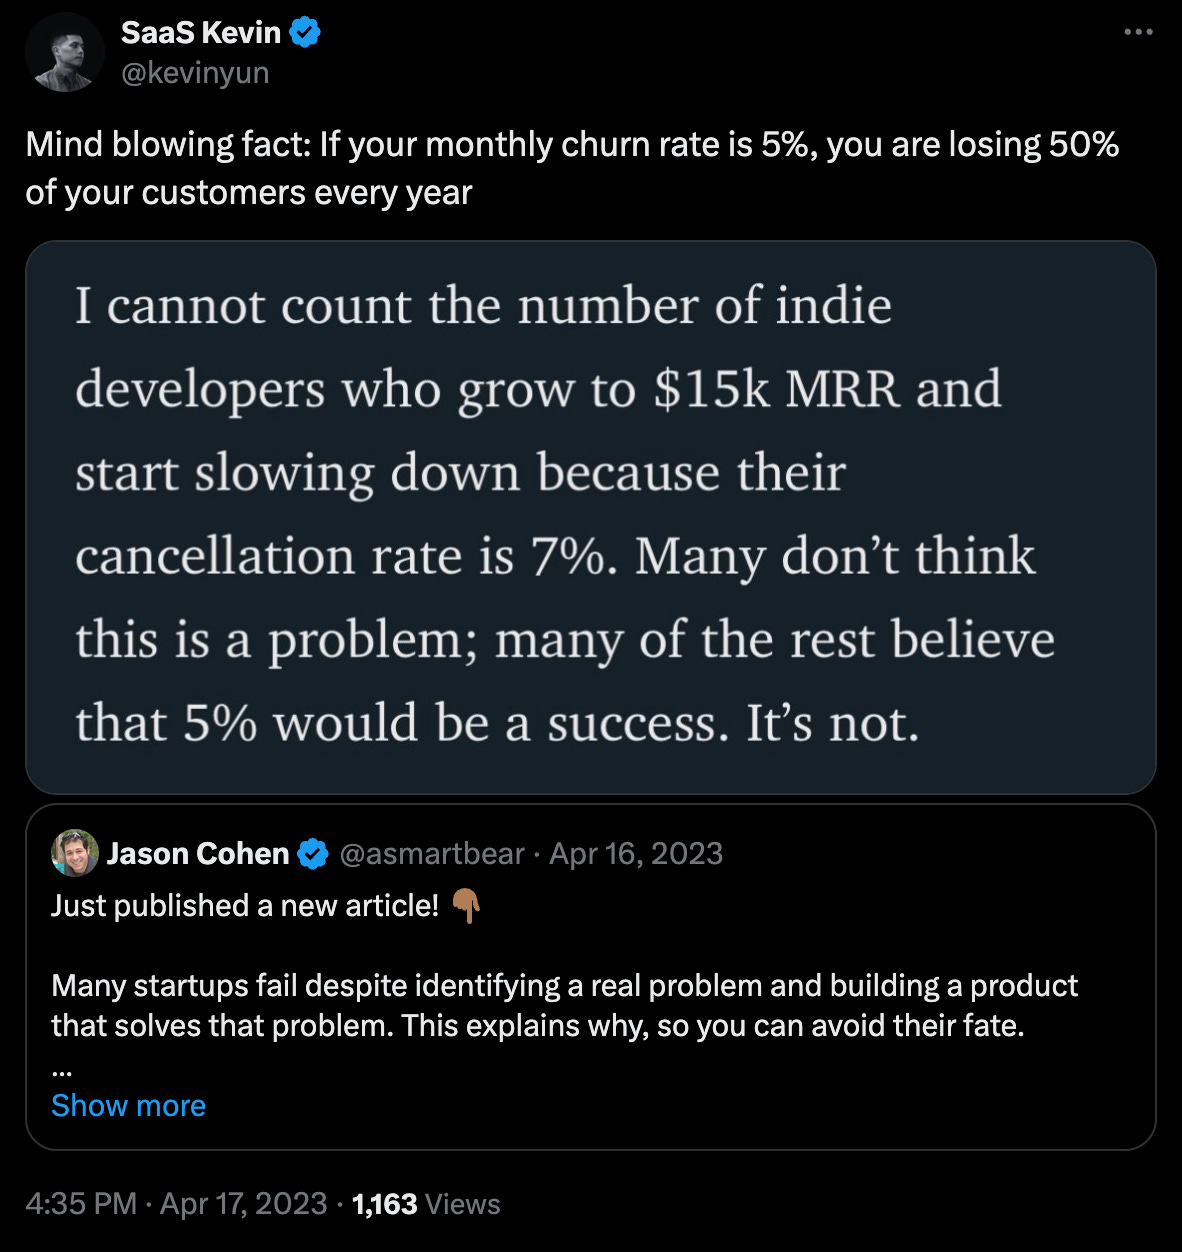
Task: Open the tweet's three-dot more options menu
Action: (x=1138, y=33)
